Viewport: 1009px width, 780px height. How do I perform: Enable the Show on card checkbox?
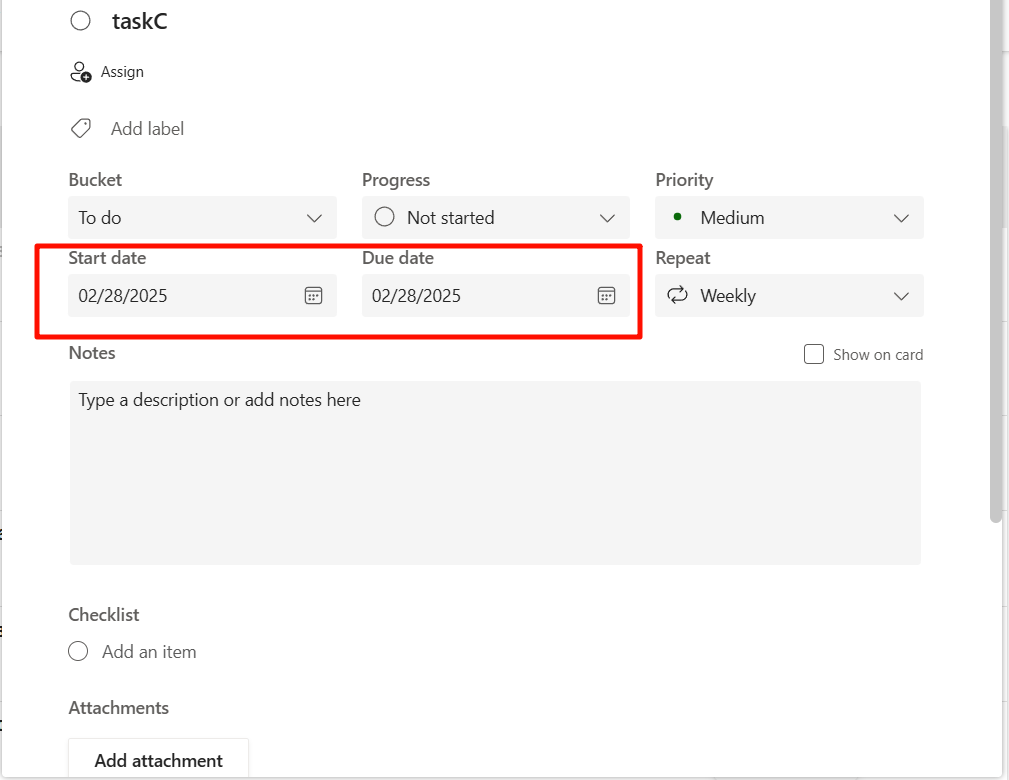coord(813,354)
